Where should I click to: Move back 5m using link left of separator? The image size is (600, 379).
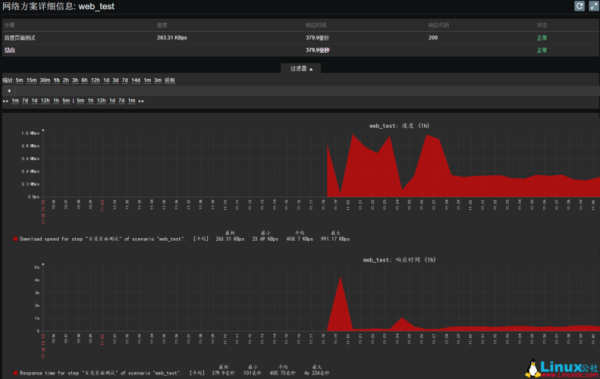(66, 101)
